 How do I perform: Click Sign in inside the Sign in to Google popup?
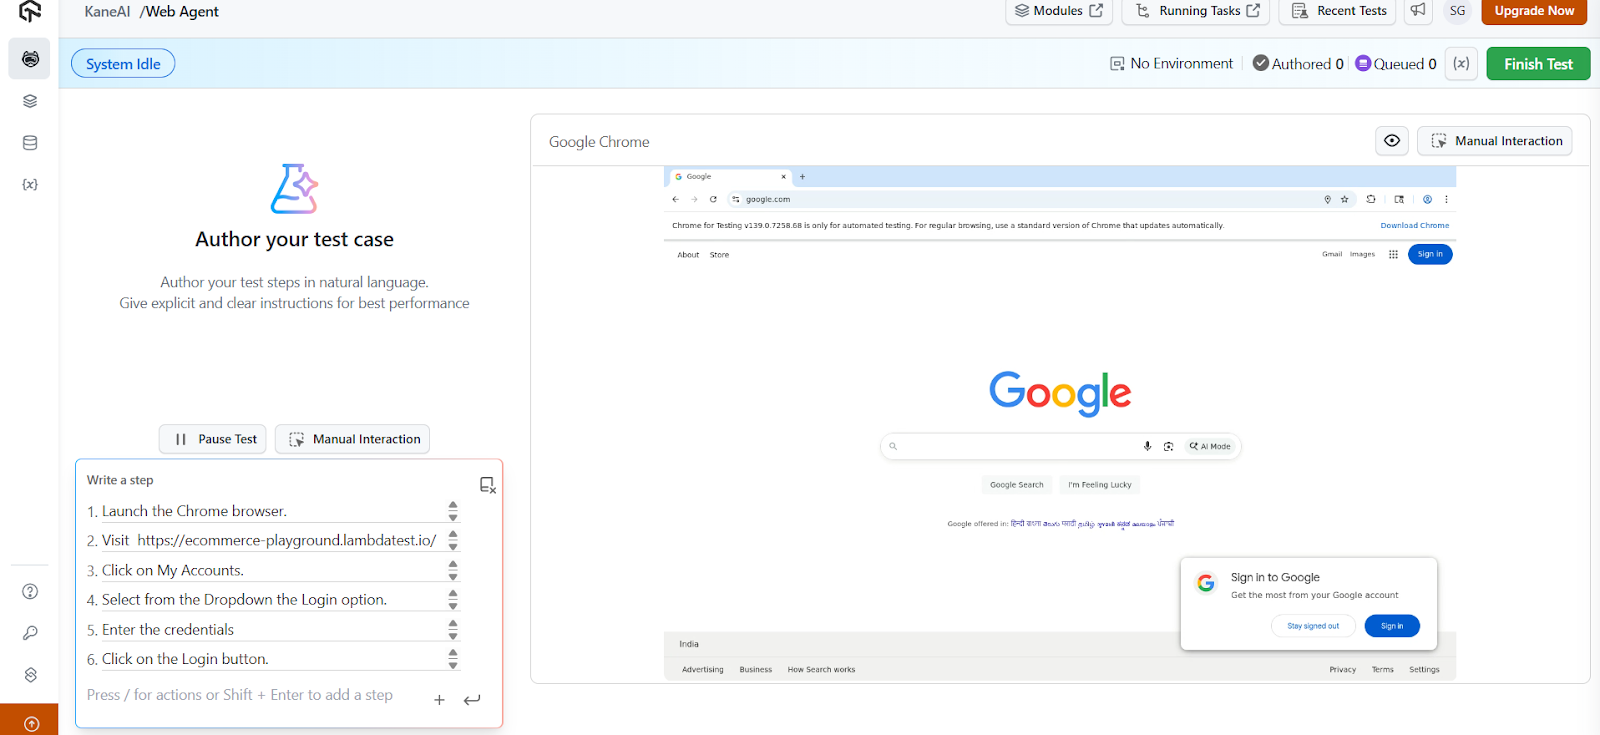1392,626
